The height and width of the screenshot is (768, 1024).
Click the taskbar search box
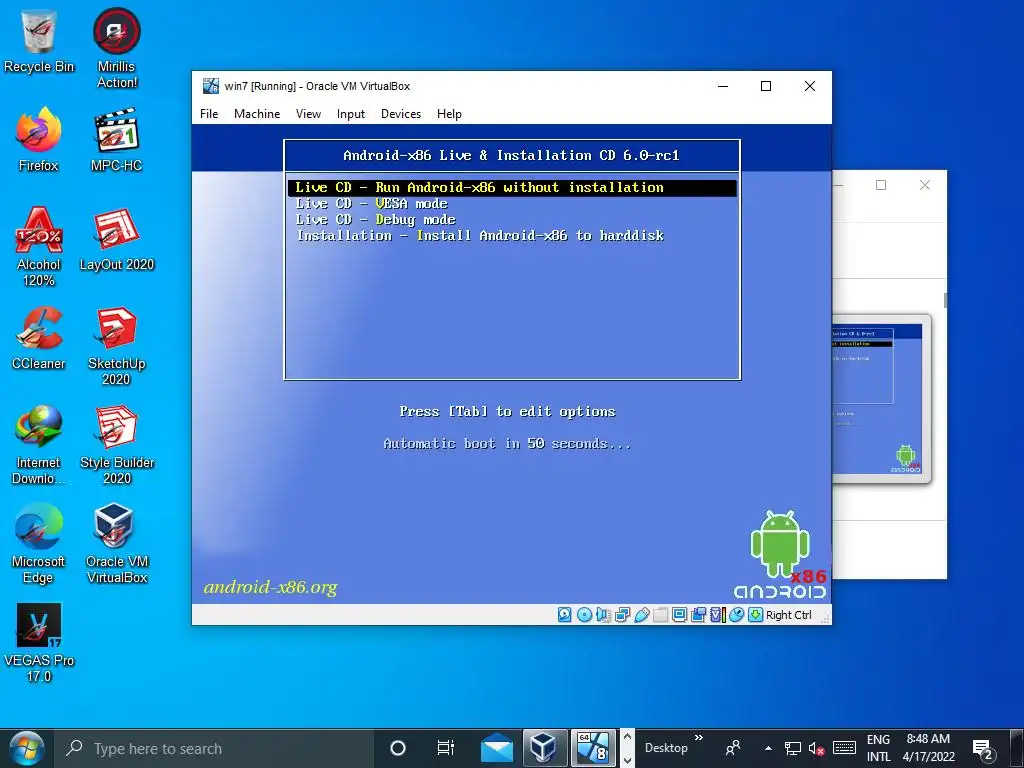pyautogui.click(x=214, y=748)
